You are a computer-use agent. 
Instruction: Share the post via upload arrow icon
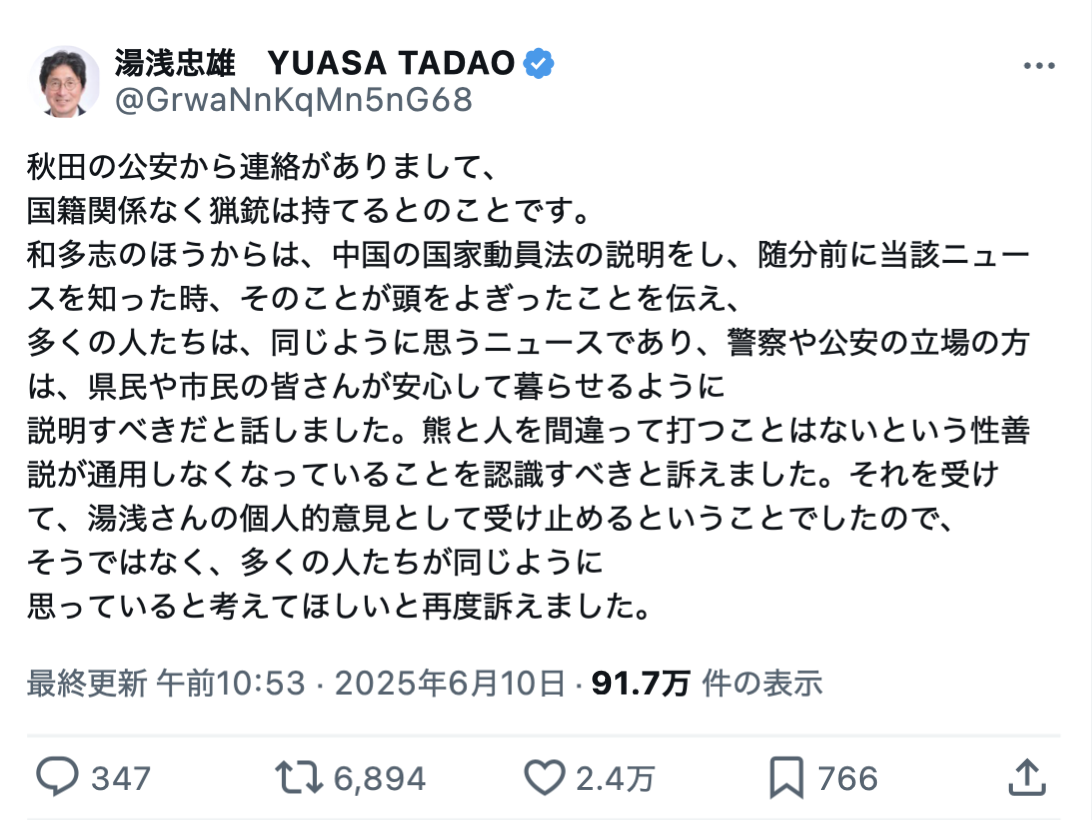coord(1027,778)
